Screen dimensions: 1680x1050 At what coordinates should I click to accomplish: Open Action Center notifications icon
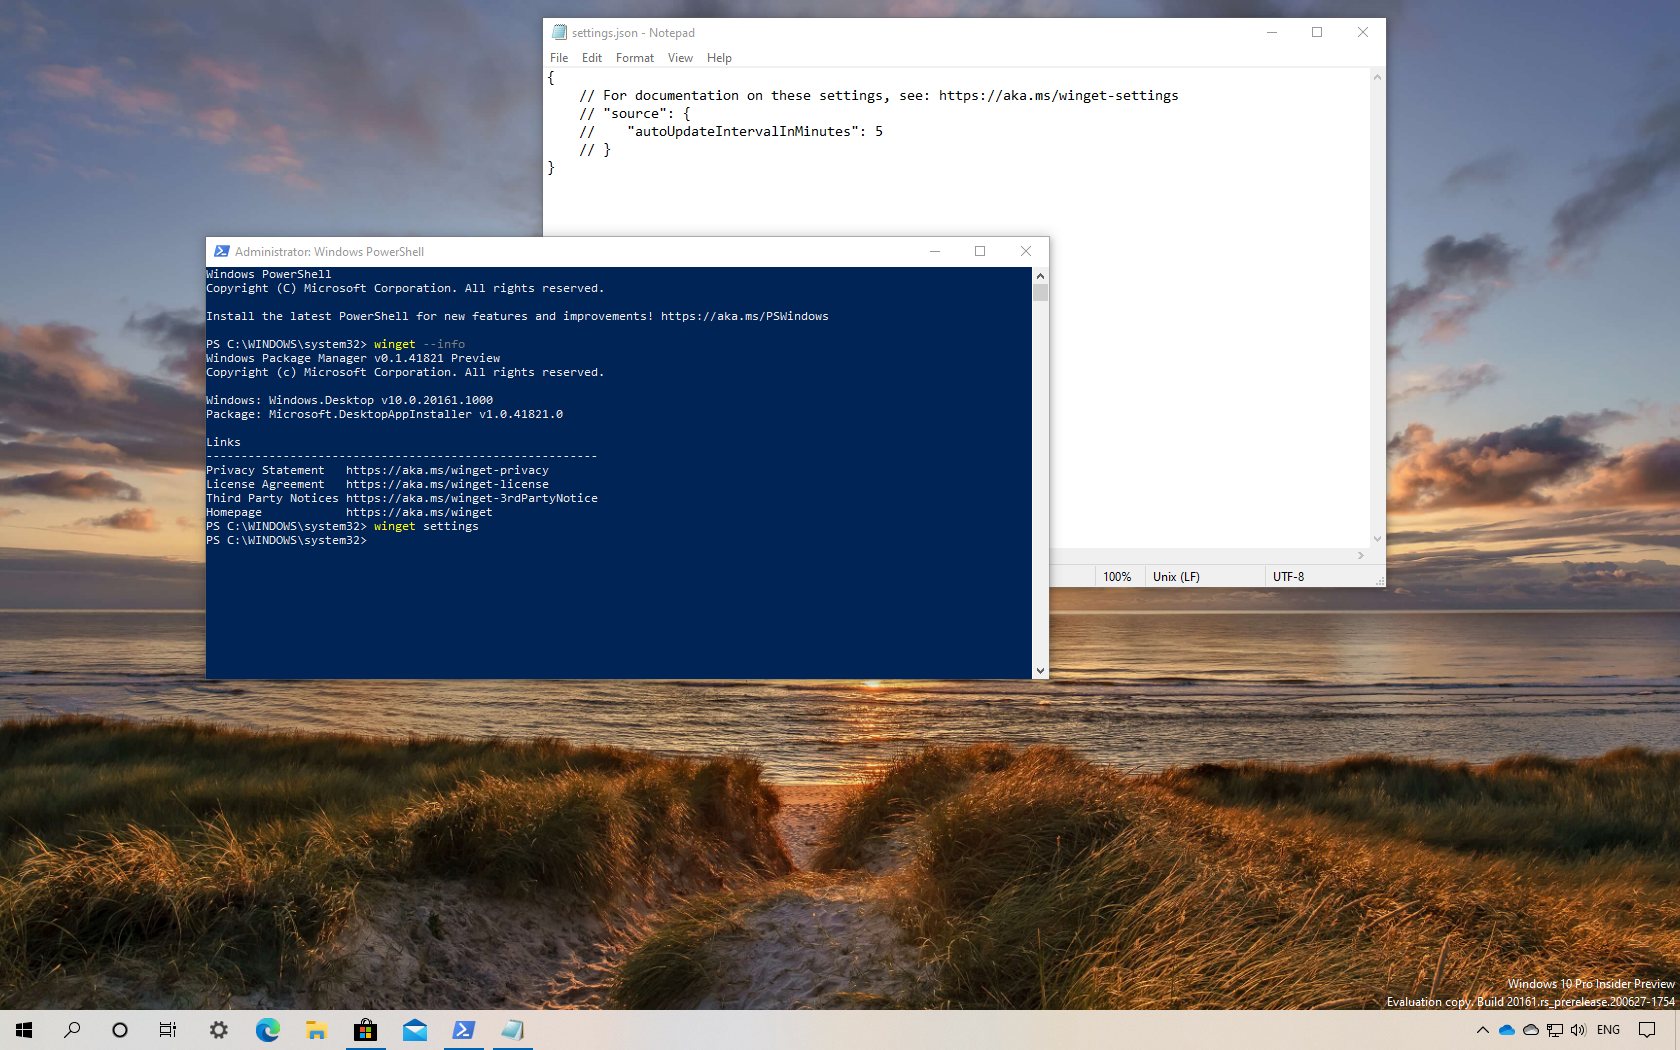point(1647,1030)
